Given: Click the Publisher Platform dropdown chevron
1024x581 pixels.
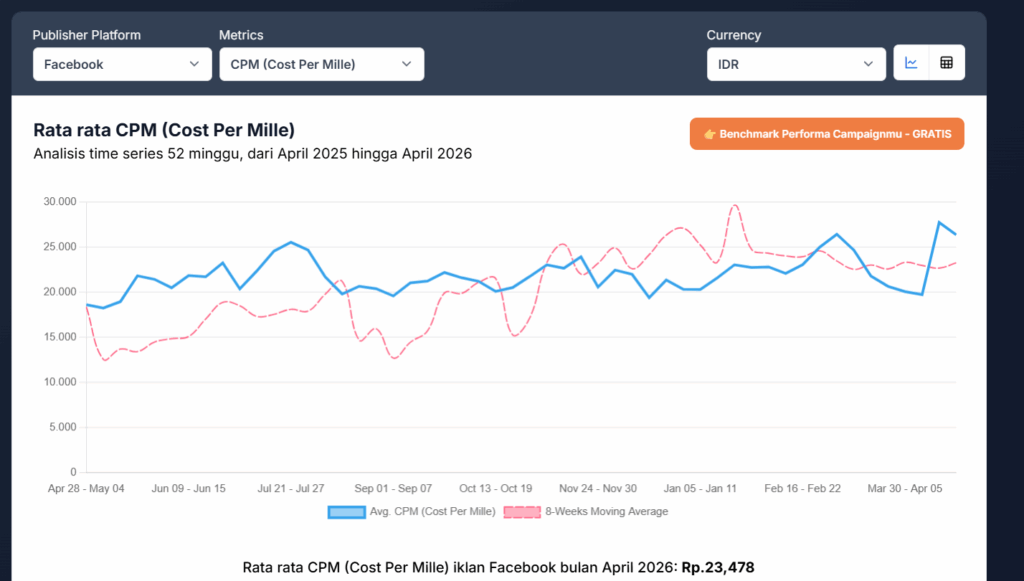Looking at the screenshot, I should pos(196,63).
